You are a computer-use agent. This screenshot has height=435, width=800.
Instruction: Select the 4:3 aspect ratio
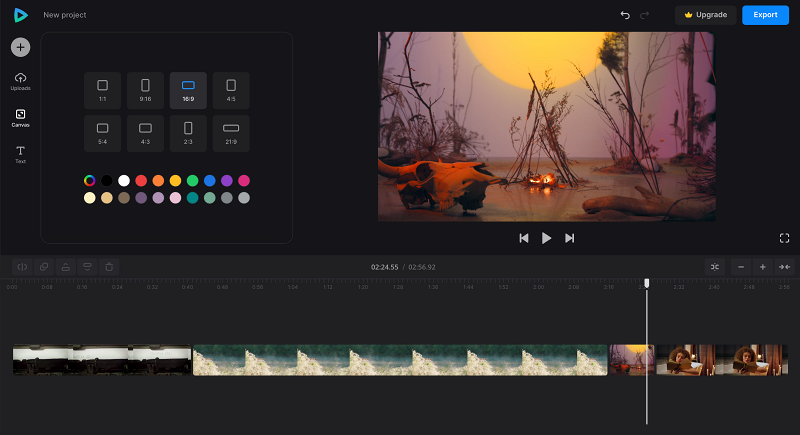click(x=145, y=133)
